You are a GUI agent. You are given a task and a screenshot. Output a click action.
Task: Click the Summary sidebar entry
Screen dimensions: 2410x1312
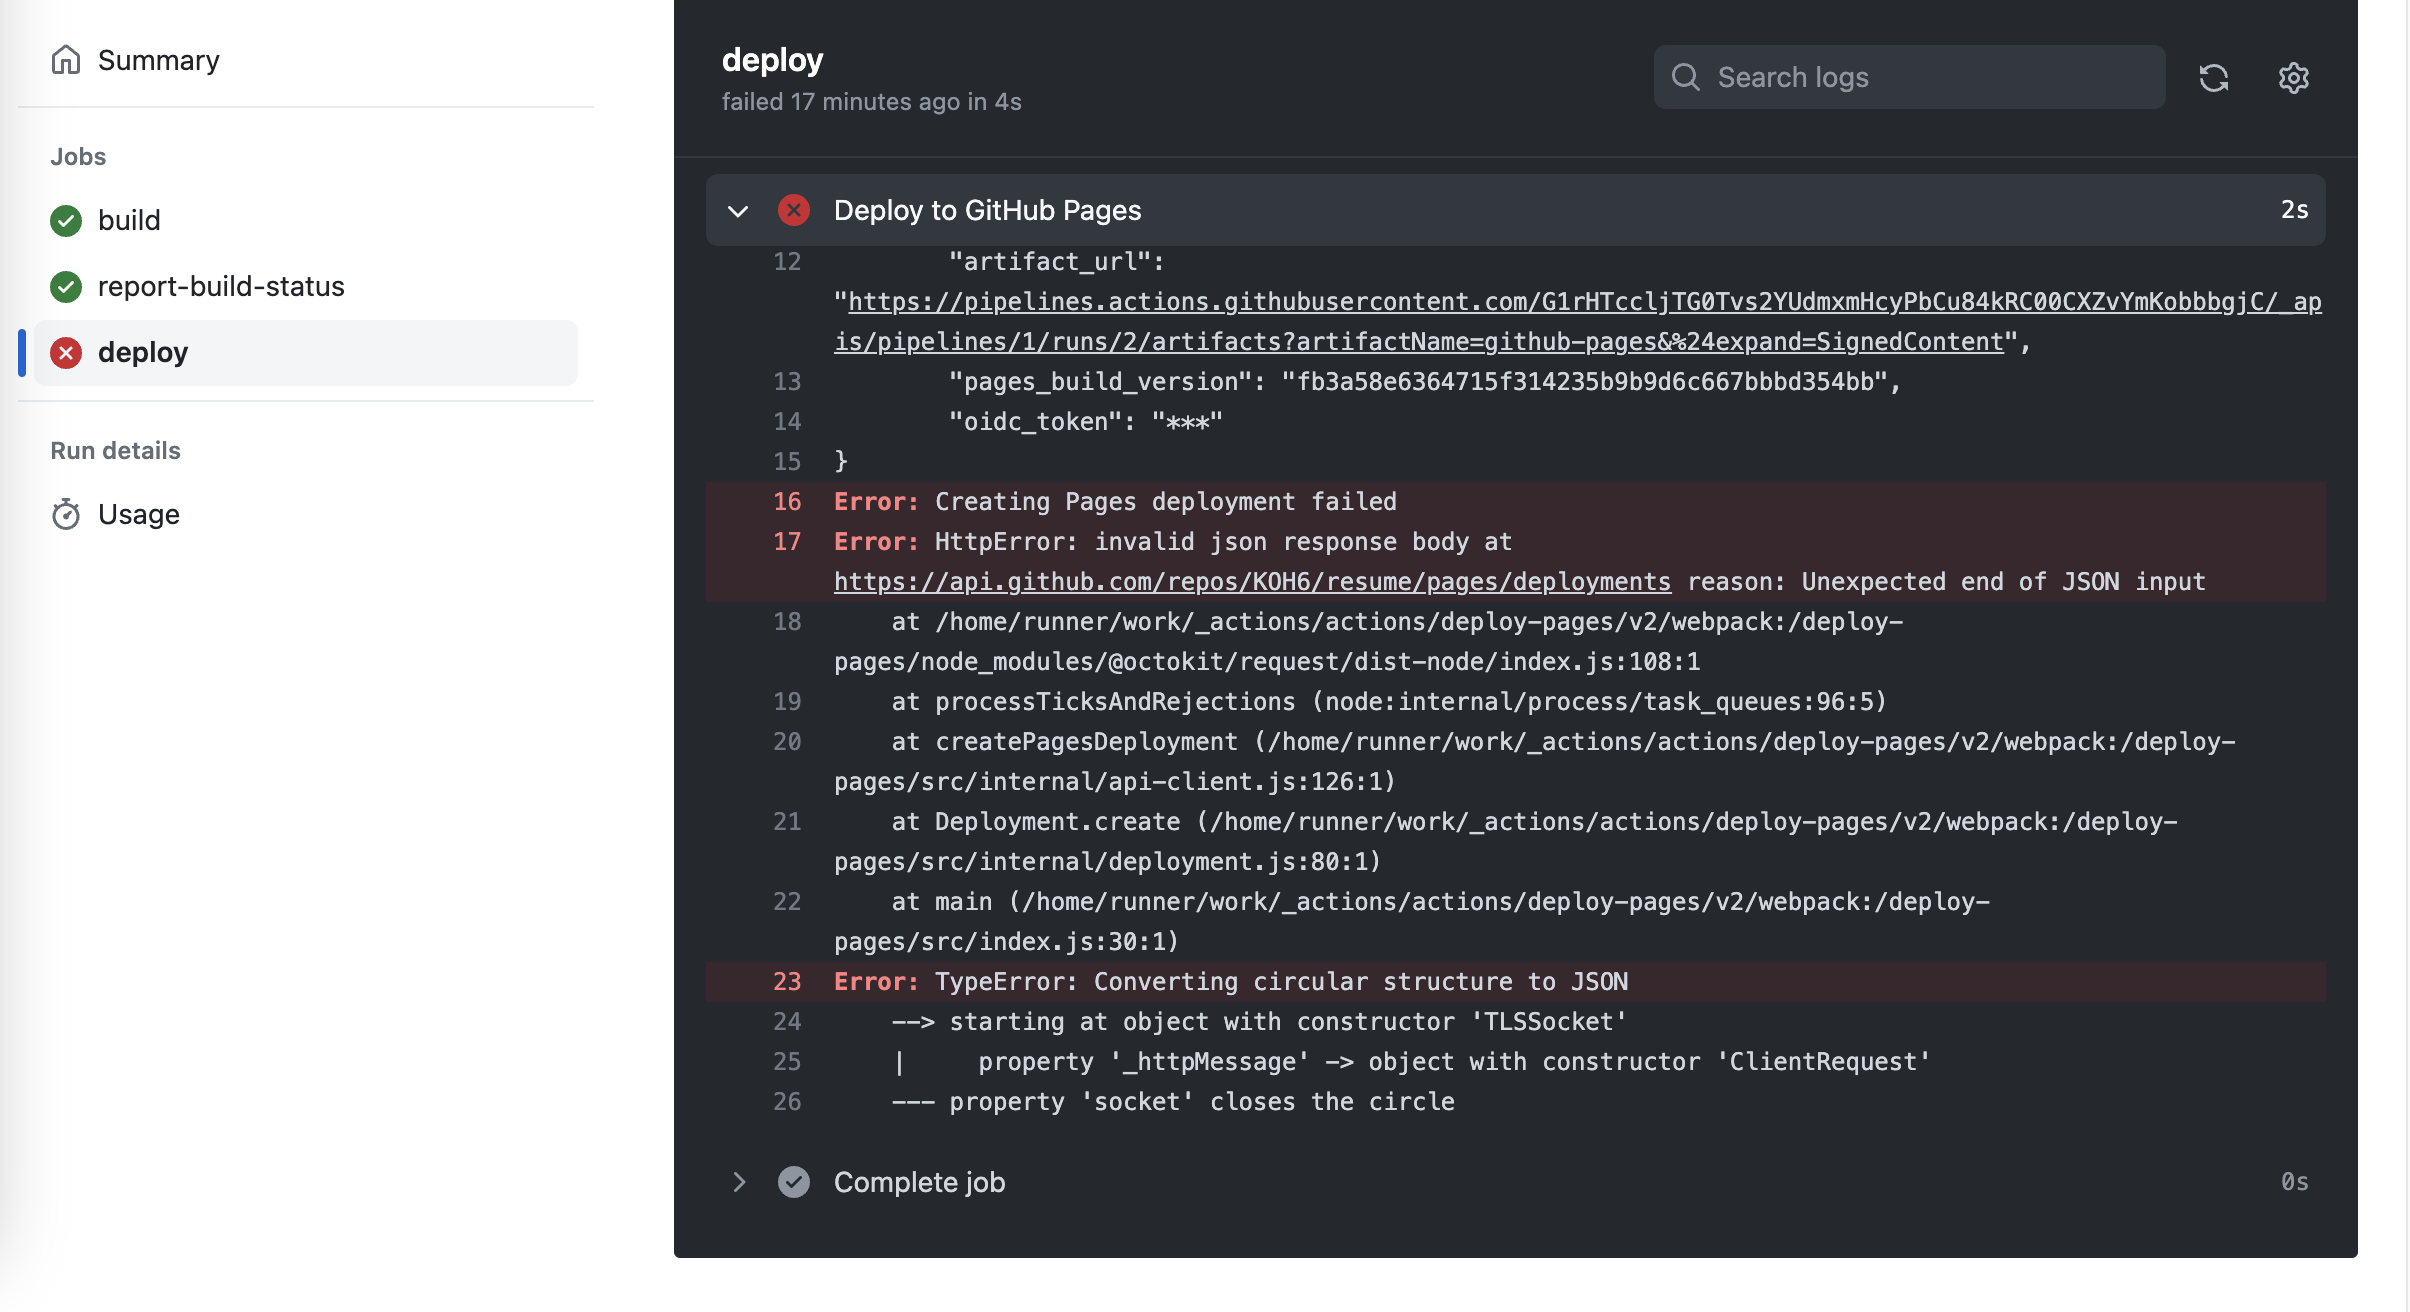(158, 59)
